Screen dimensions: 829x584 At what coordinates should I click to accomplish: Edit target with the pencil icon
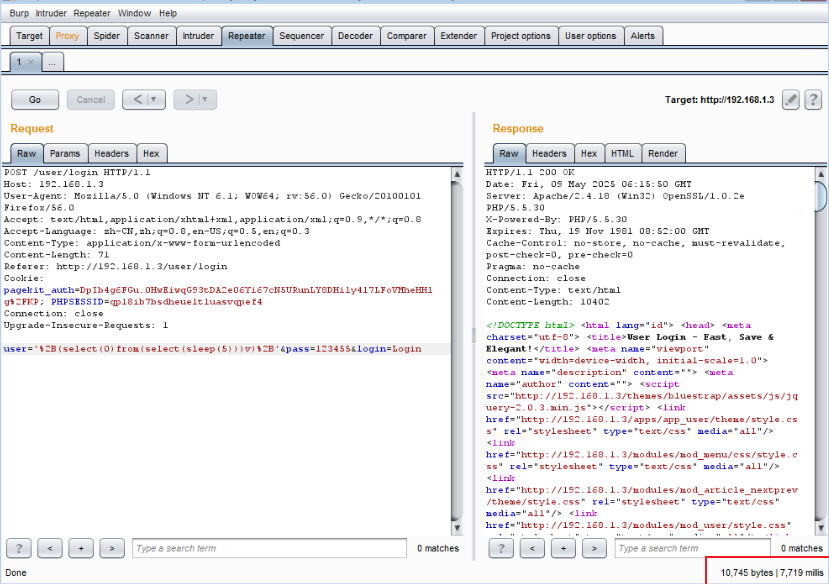[790, 99]
